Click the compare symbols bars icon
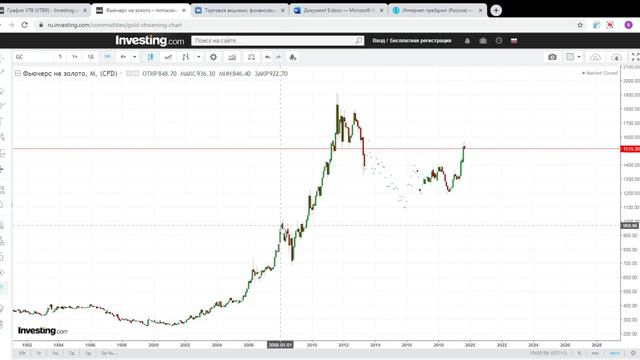 tap(186, 57)
